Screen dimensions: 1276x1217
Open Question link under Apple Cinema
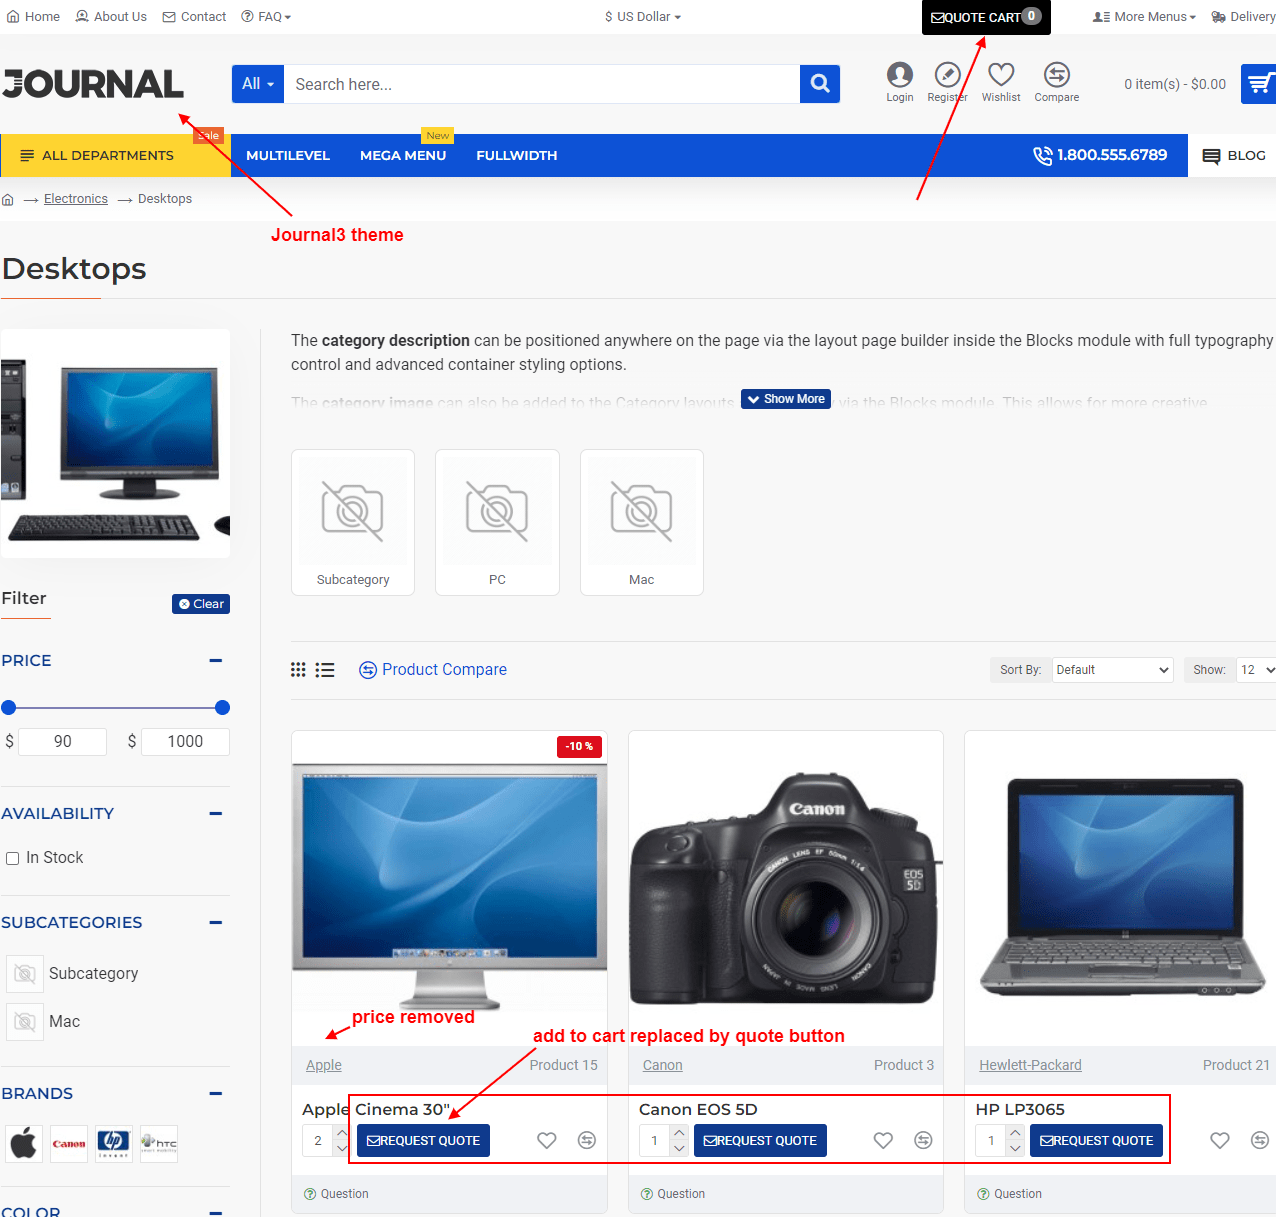click(x=336, y=1194)
